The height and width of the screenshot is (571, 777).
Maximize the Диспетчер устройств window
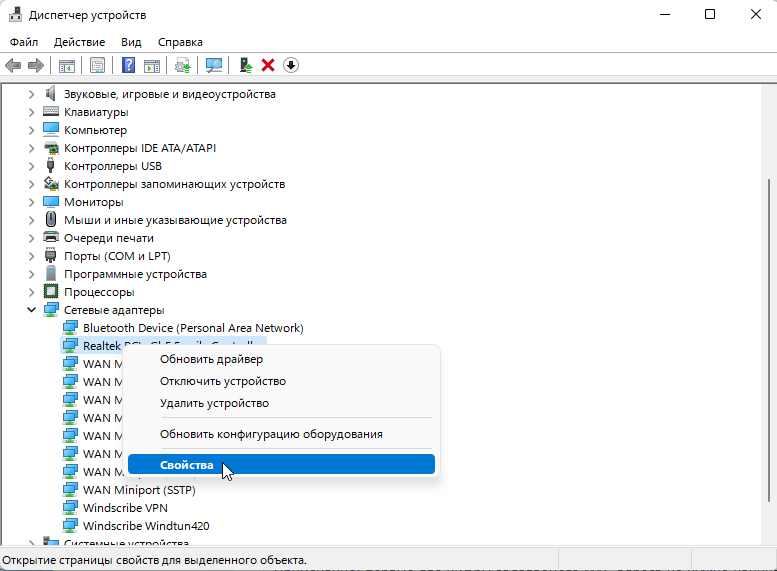710,14
